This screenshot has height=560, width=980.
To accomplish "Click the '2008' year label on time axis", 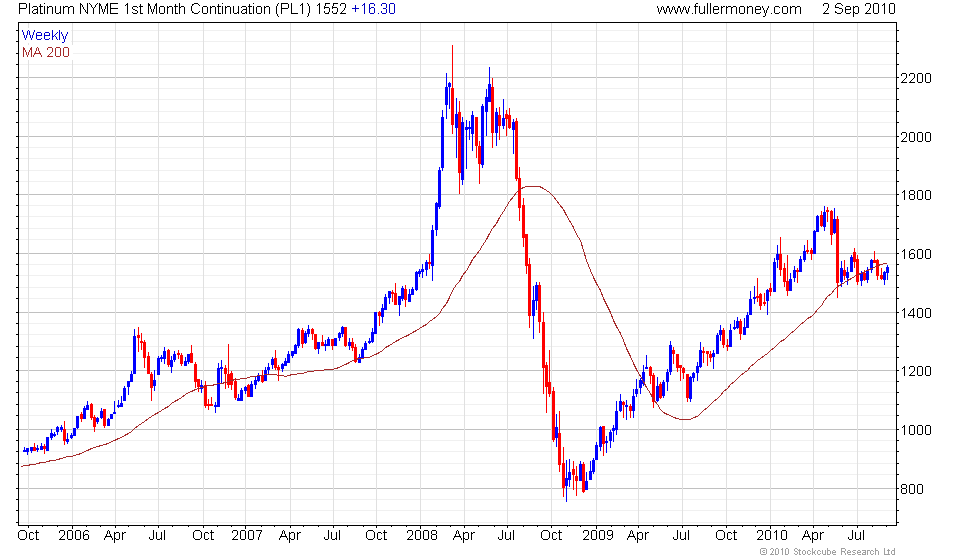I will 422,536.
